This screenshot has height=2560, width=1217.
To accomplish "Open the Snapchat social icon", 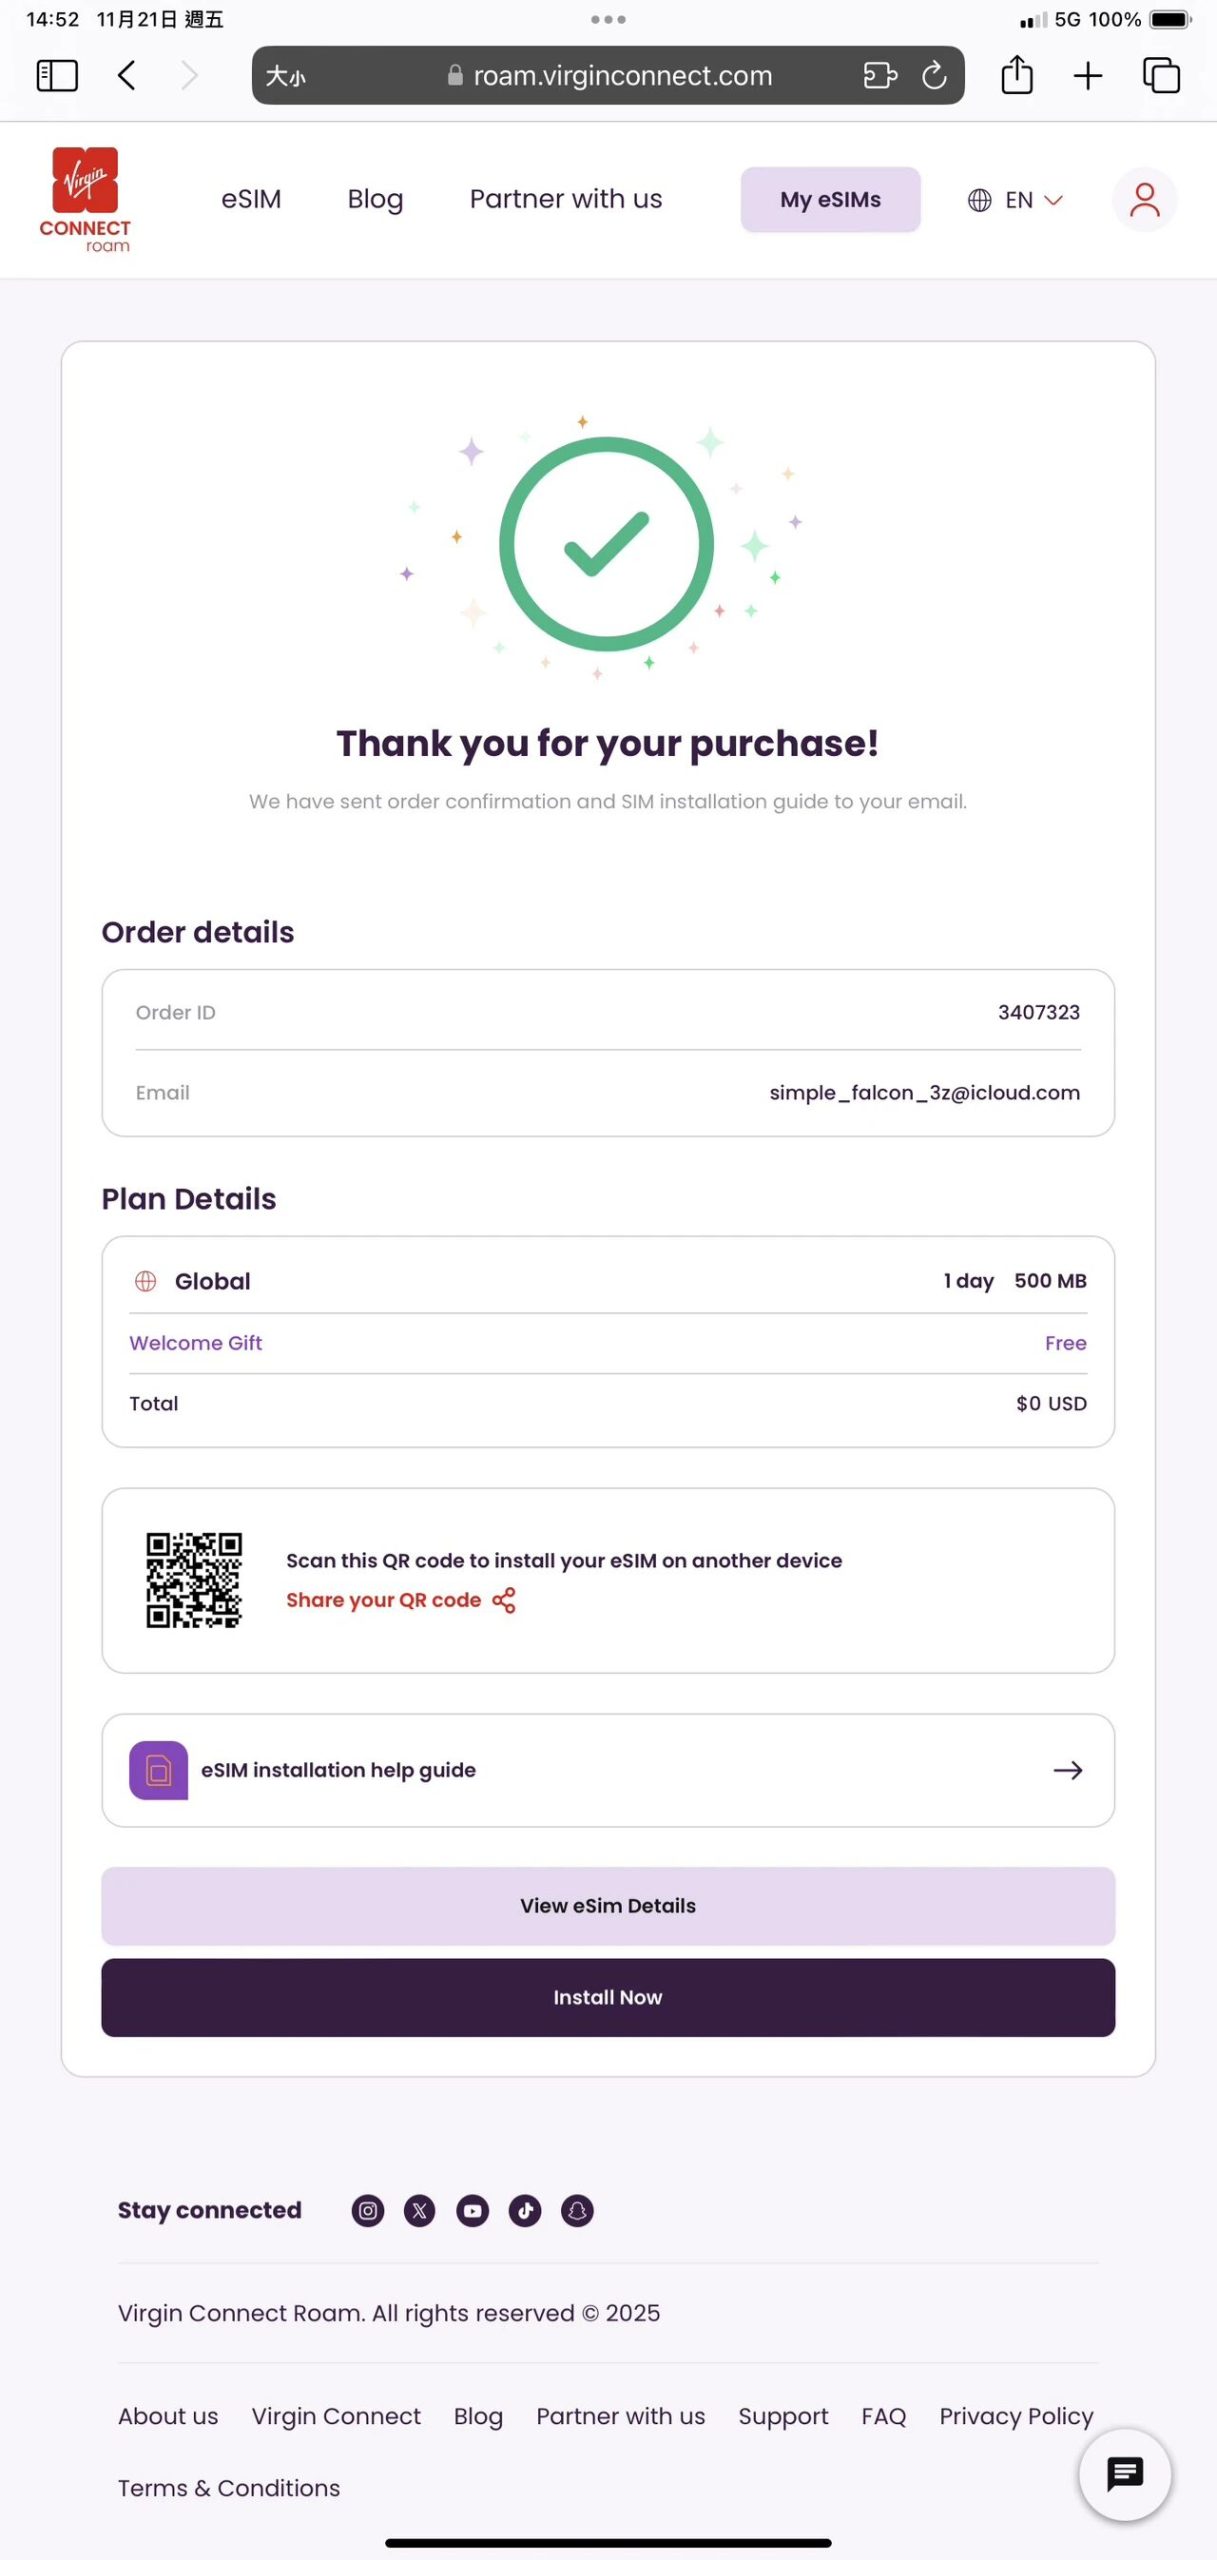I will (577, 2210).
